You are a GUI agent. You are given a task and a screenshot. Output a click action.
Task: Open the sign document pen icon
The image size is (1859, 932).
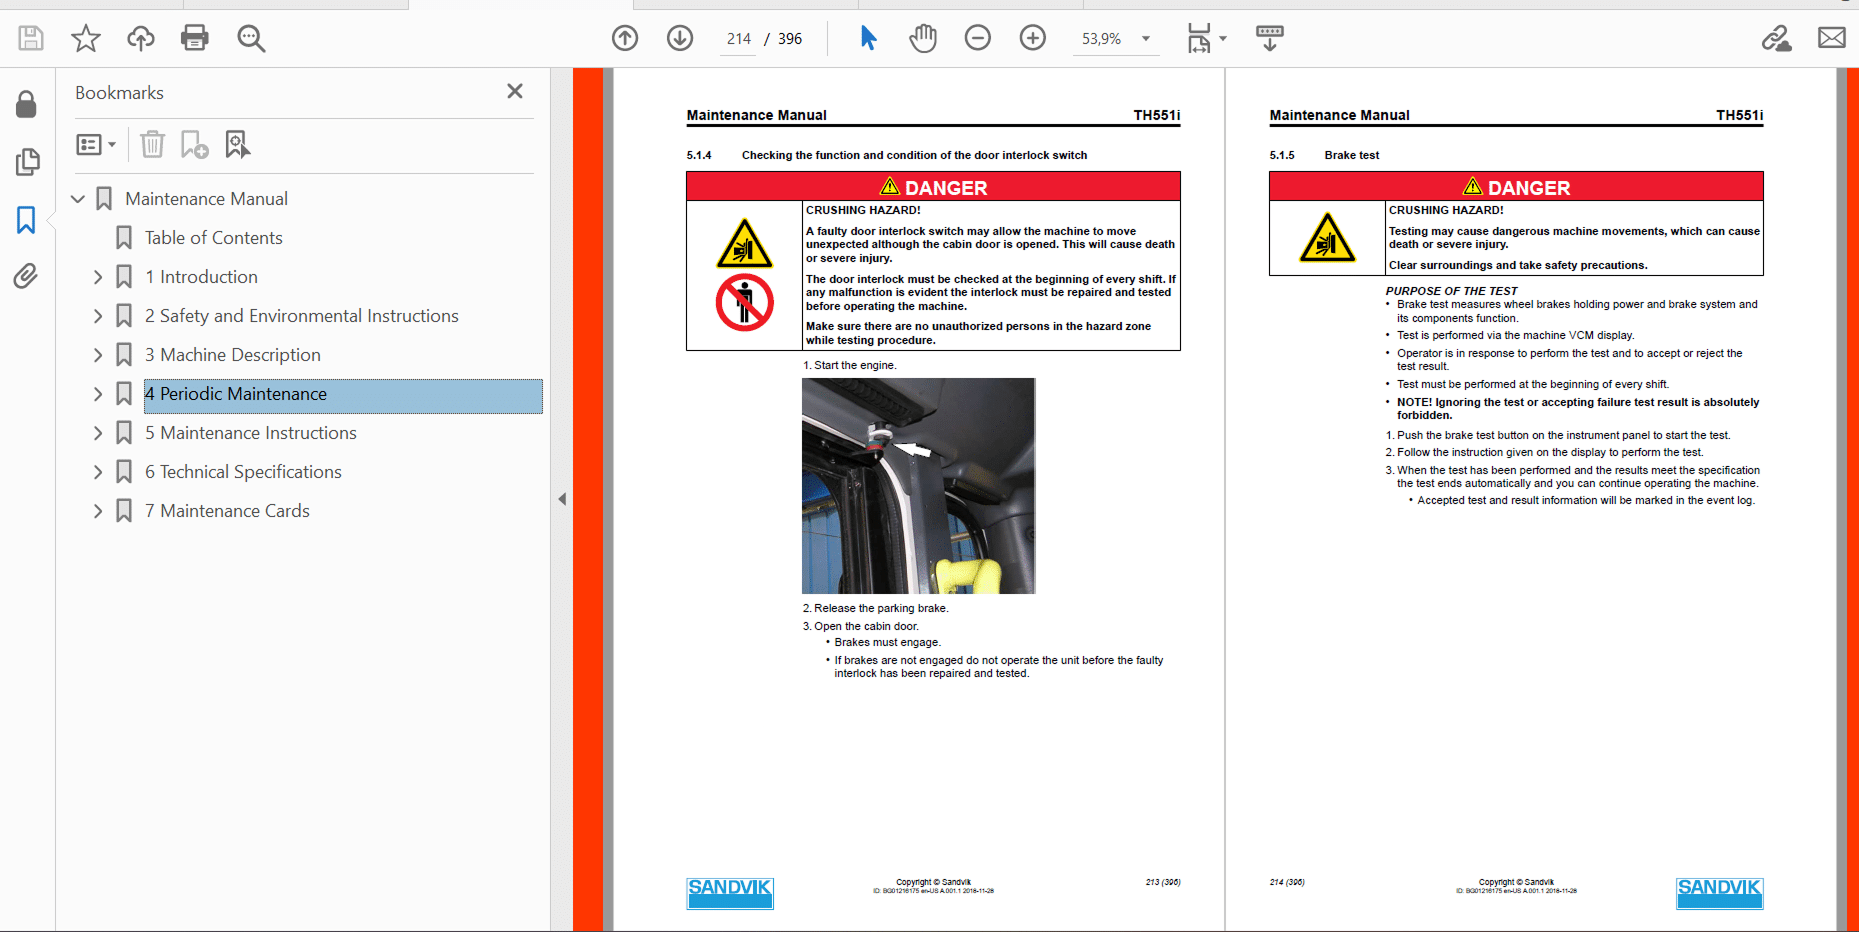click(x=1777, y=38)
